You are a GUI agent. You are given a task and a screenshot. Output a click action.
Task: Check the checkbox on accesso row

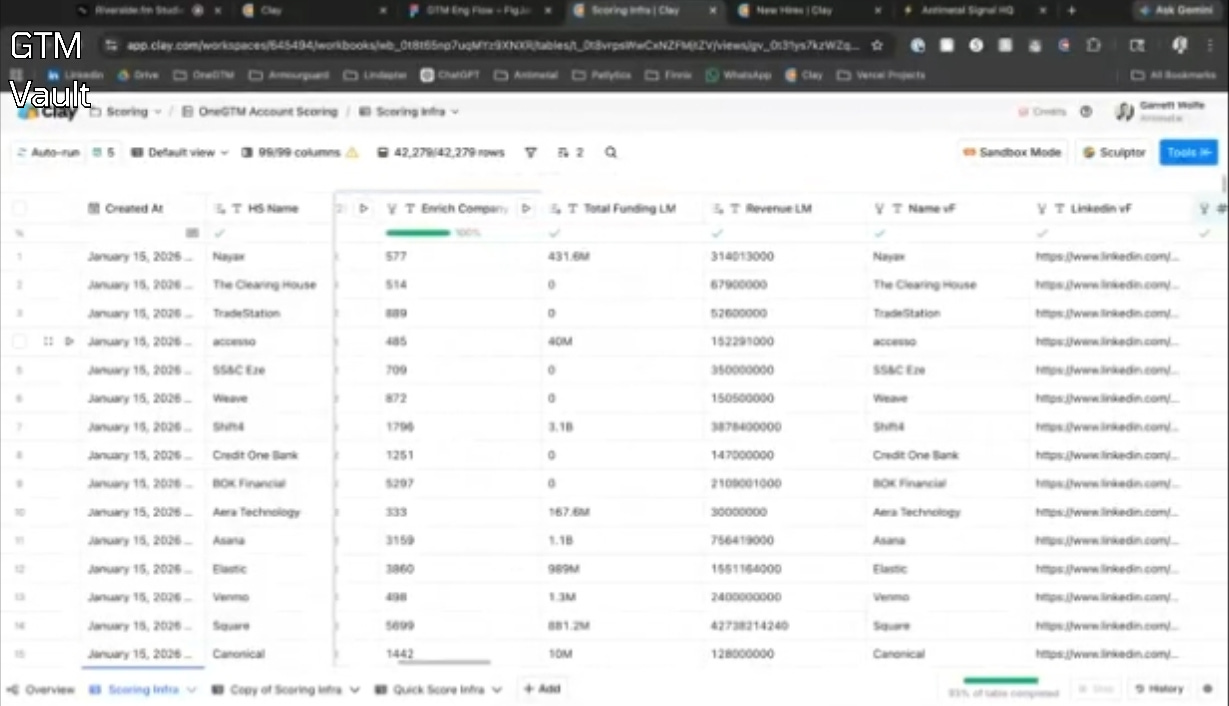pos(20,341)
